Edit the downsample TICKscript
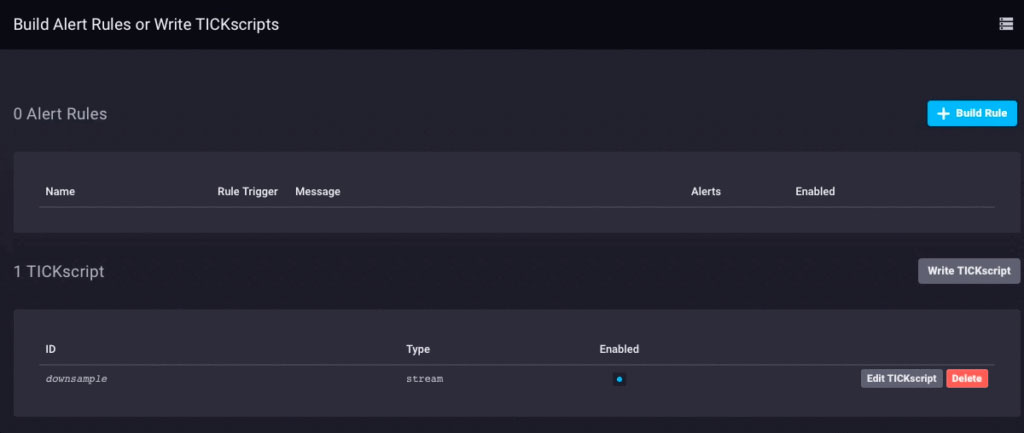The image size is (1024, 433). pos(901,379)
